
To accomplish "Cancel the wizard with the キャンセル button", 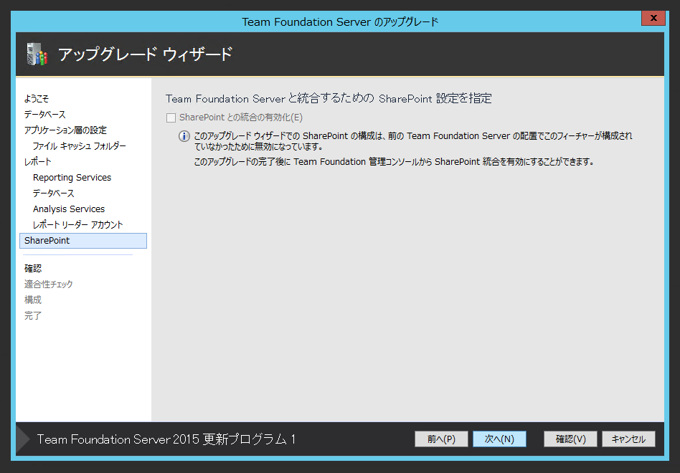I will (628, 439).
